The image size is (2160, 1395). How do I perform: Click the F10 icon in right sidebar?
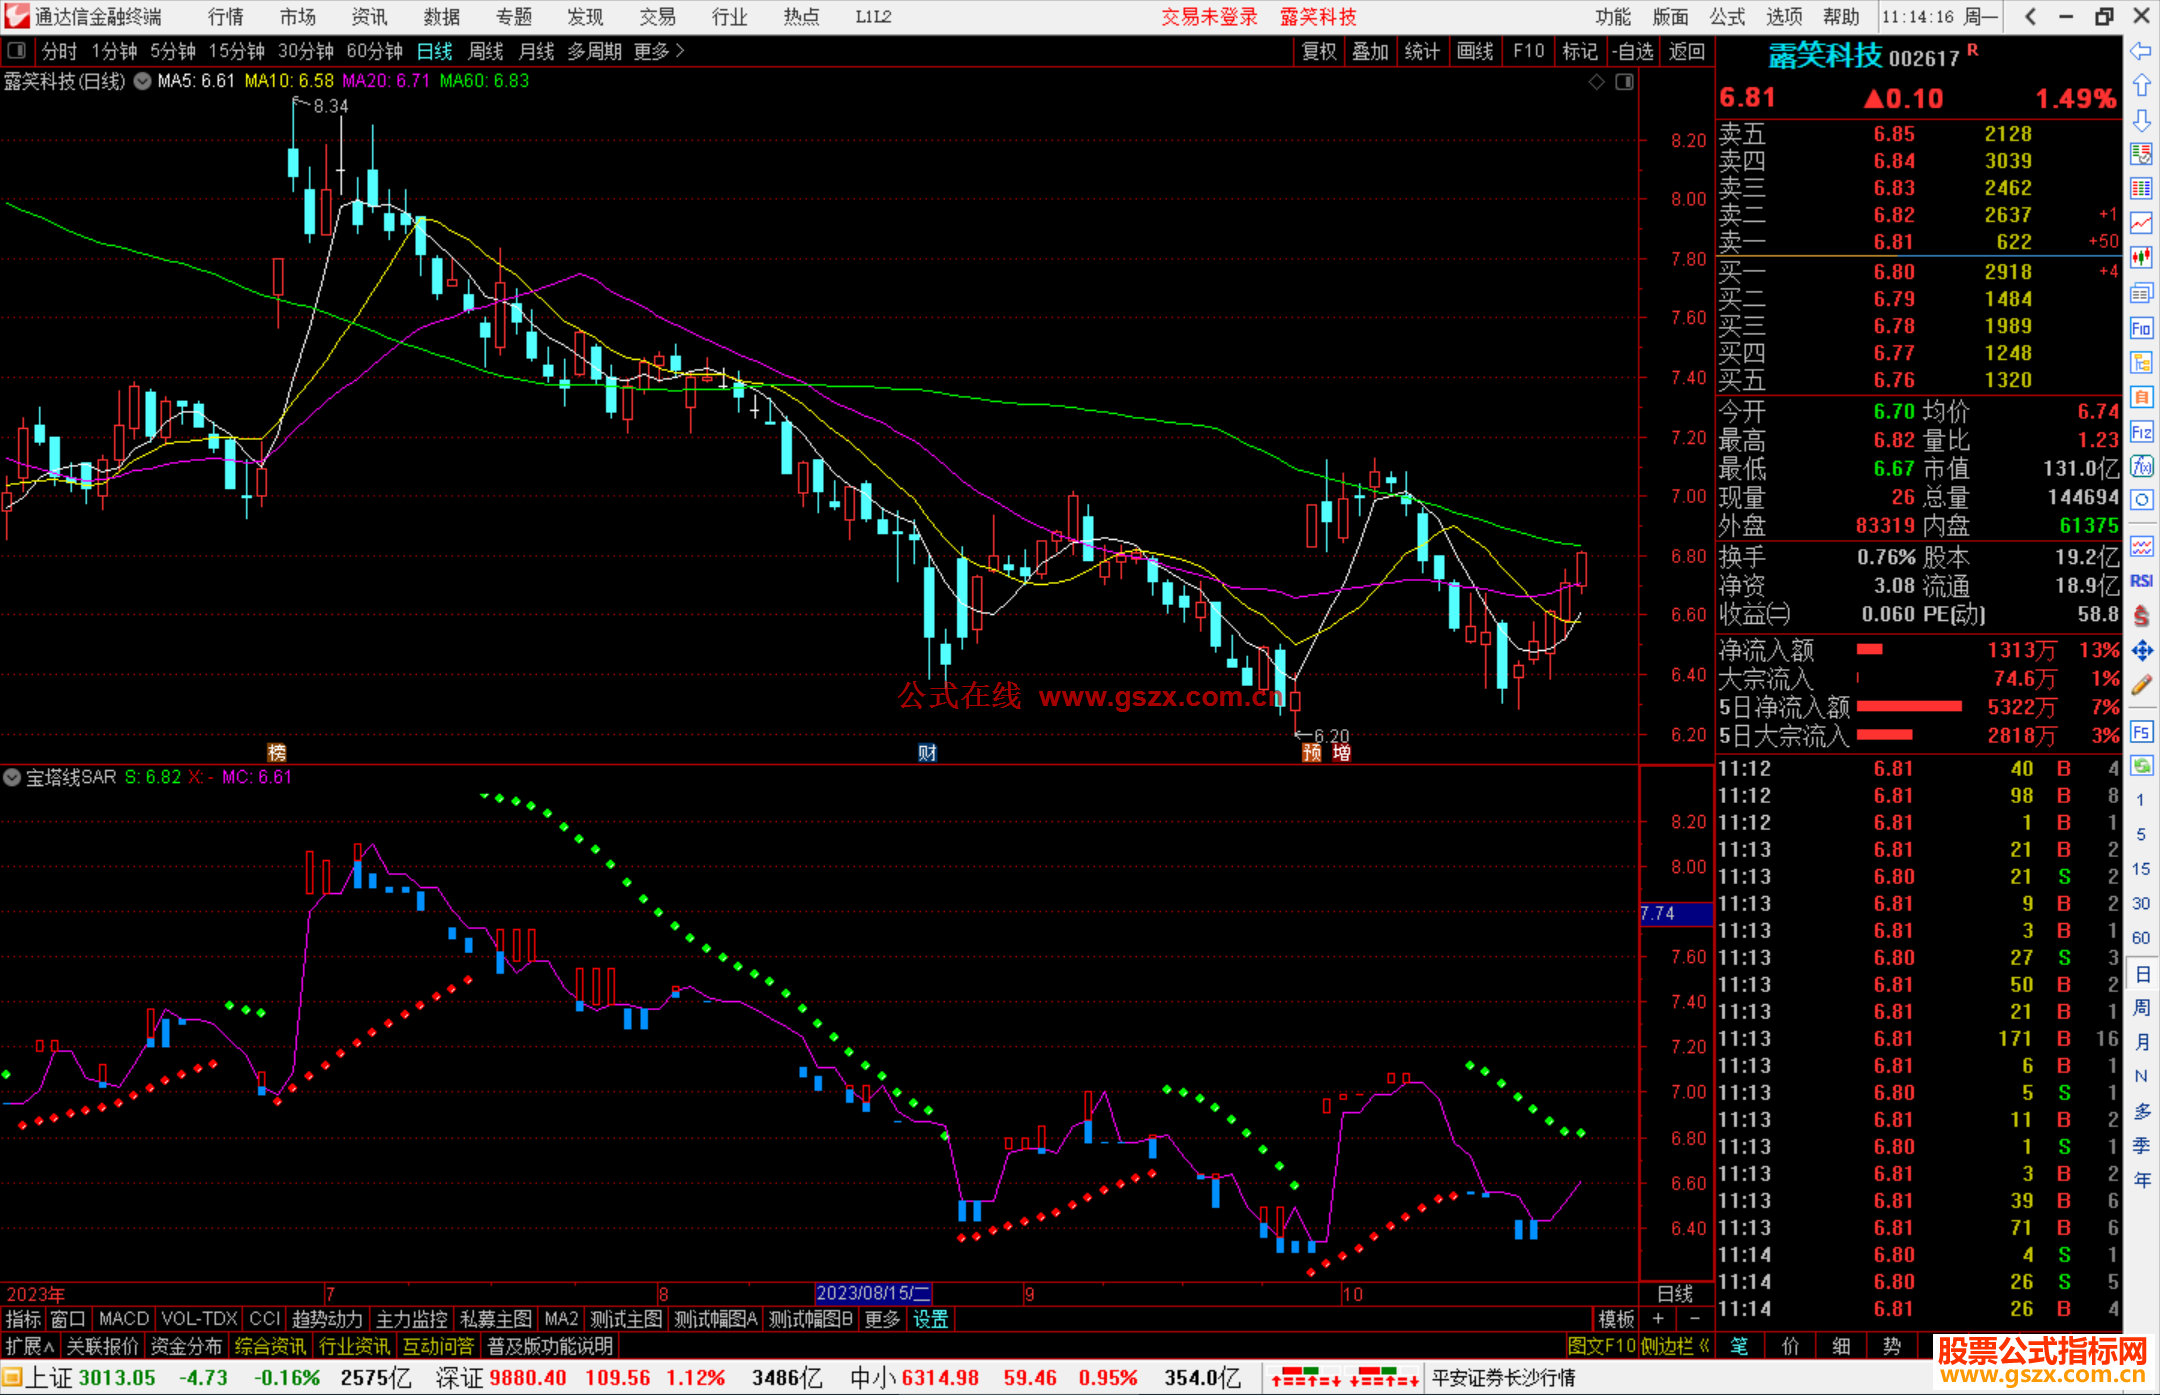click(2141, 328)
